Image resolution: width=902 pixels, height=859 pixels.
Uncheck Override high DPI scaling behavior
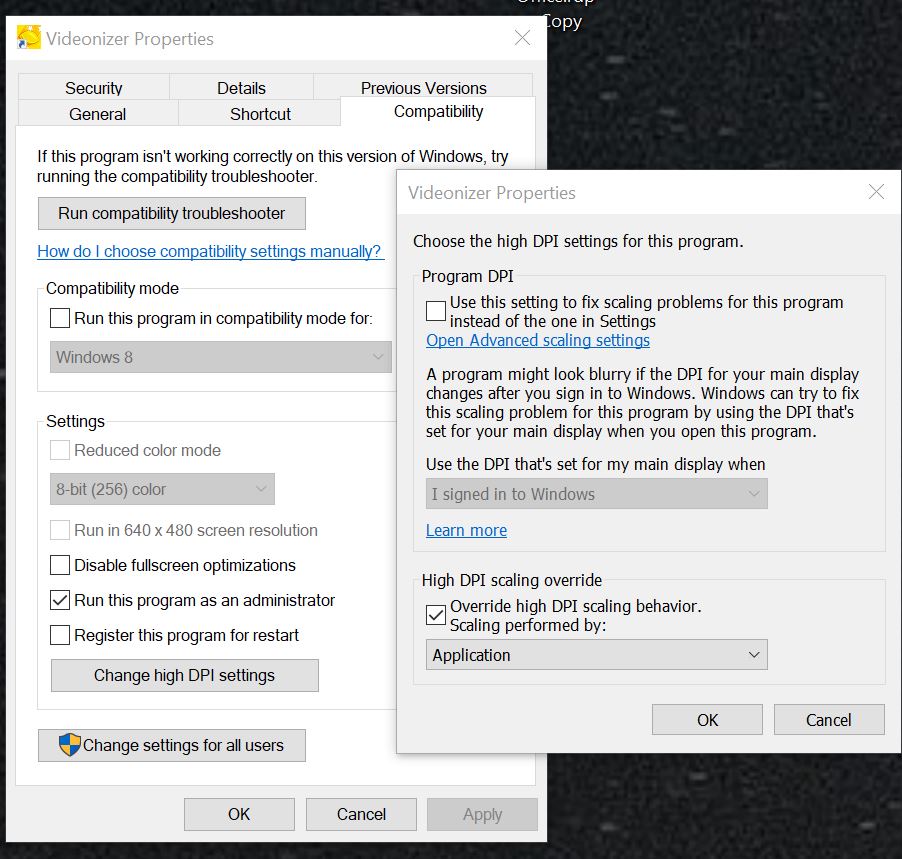pyautogui.click(x=435, y=615)
